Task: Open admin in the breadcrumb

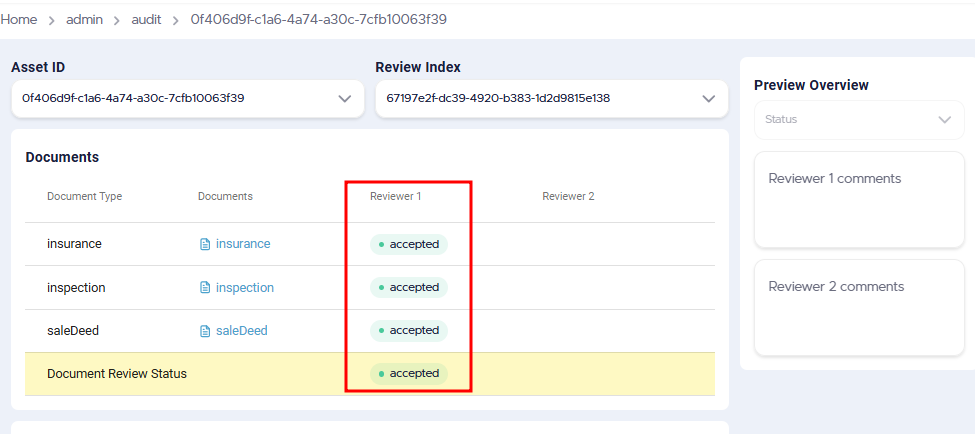Action: pos(85,20)
